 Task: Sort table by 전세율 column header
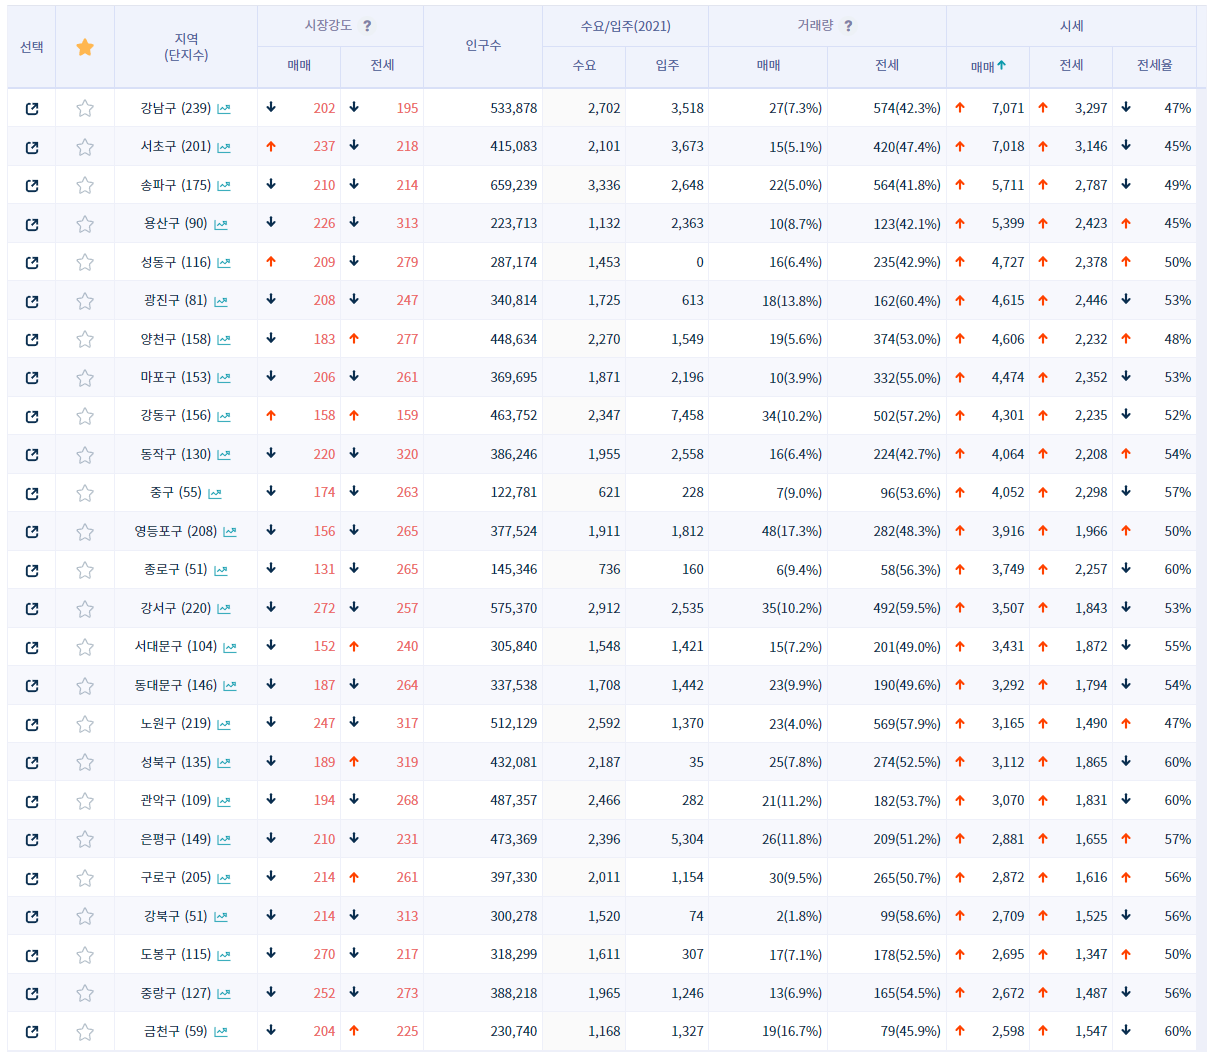1154,65
